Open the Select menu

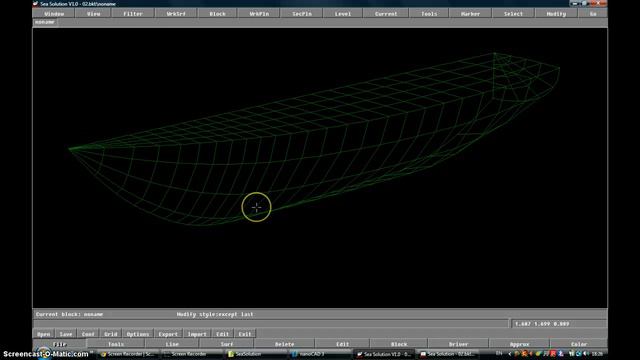pyautogui.click(x=513, y=13)
